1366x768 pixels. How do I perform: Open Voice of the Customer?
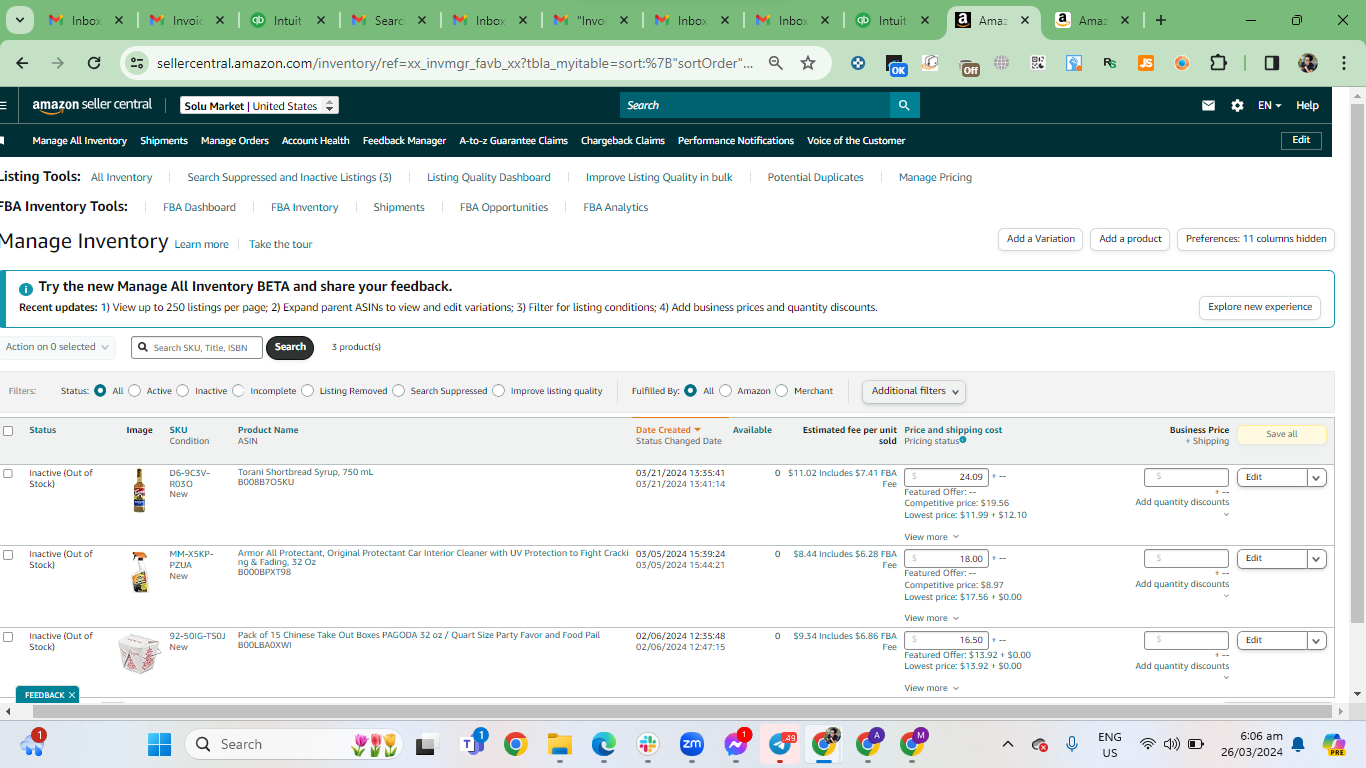[x=856, y=141]
